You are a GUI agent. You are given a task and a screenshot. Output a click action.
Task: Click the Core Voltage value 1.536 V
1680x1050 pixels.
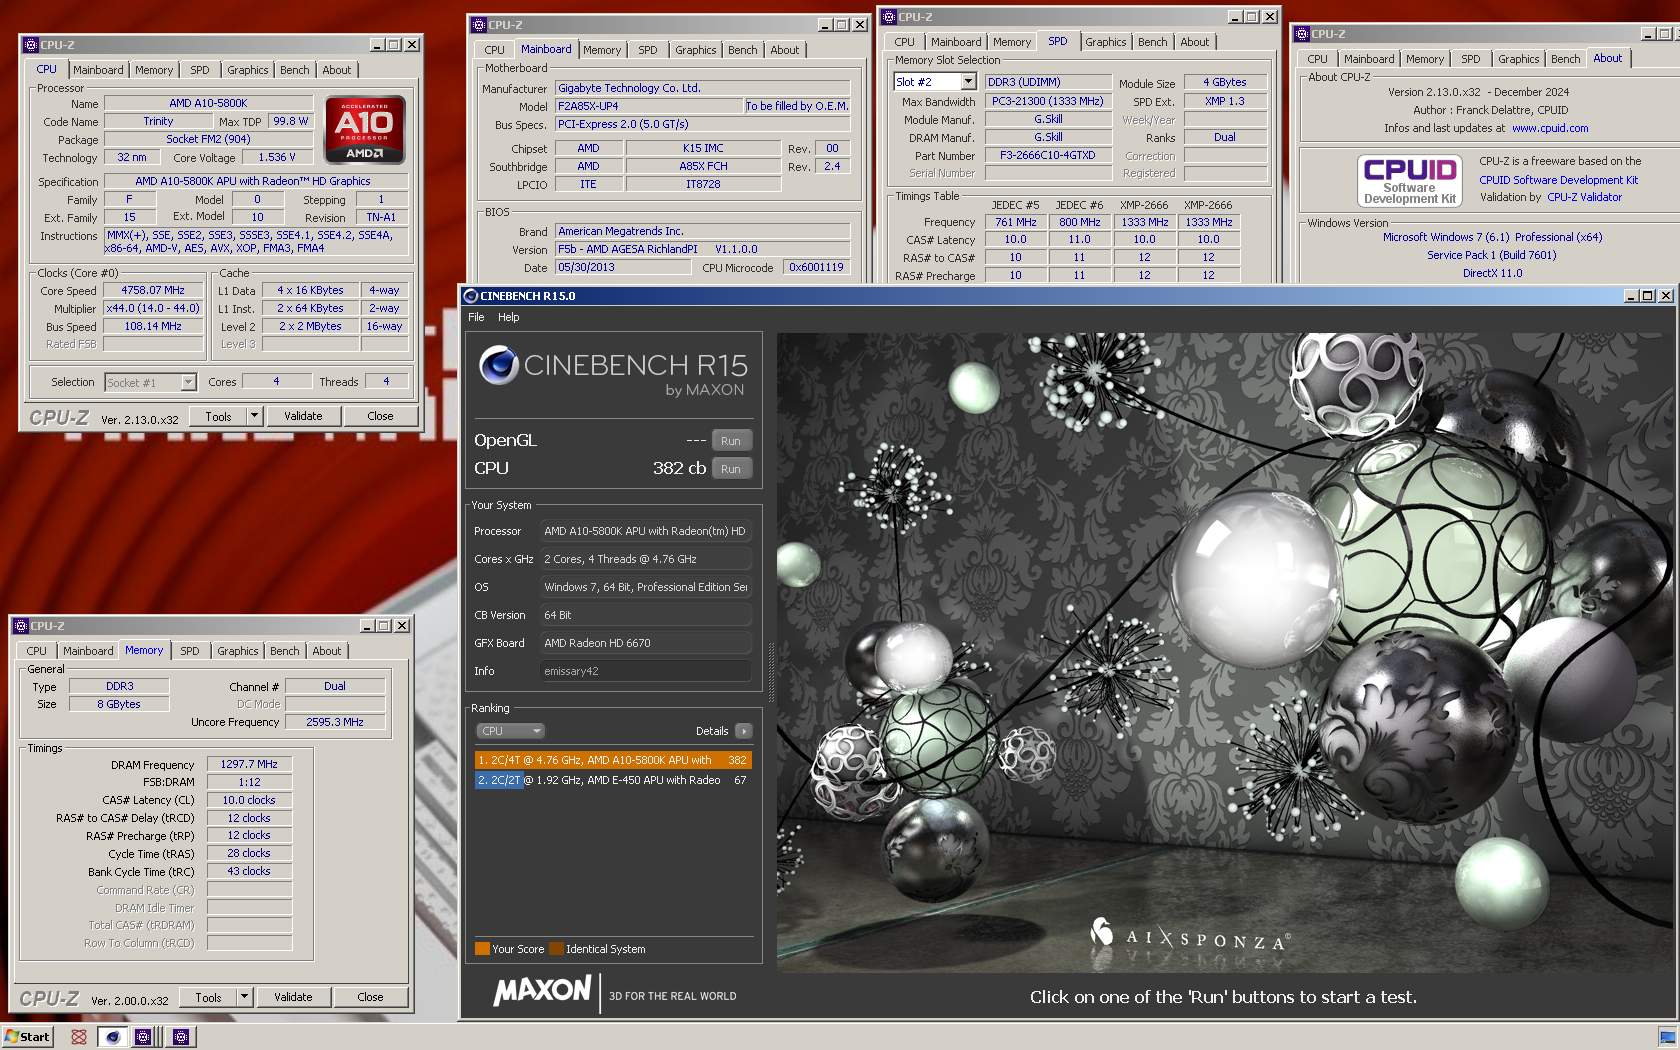[277, 158]
